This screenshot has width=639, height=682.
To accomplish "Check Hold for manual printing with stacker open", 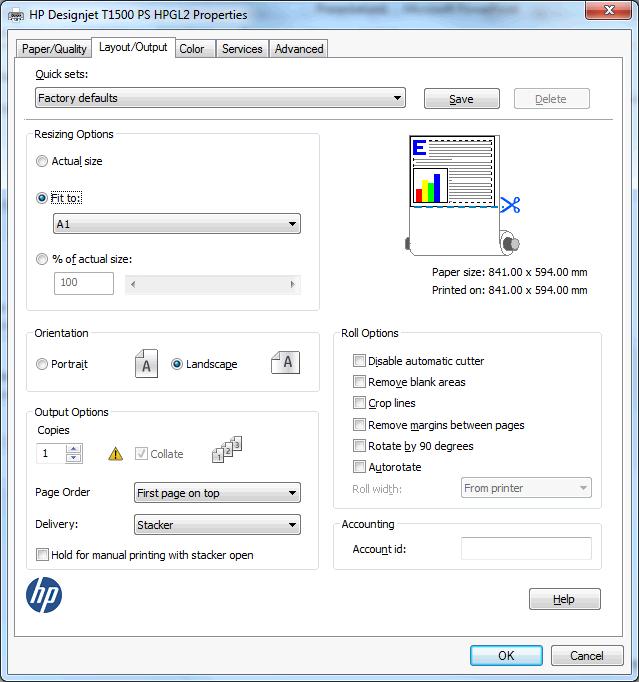I will 42,555.
